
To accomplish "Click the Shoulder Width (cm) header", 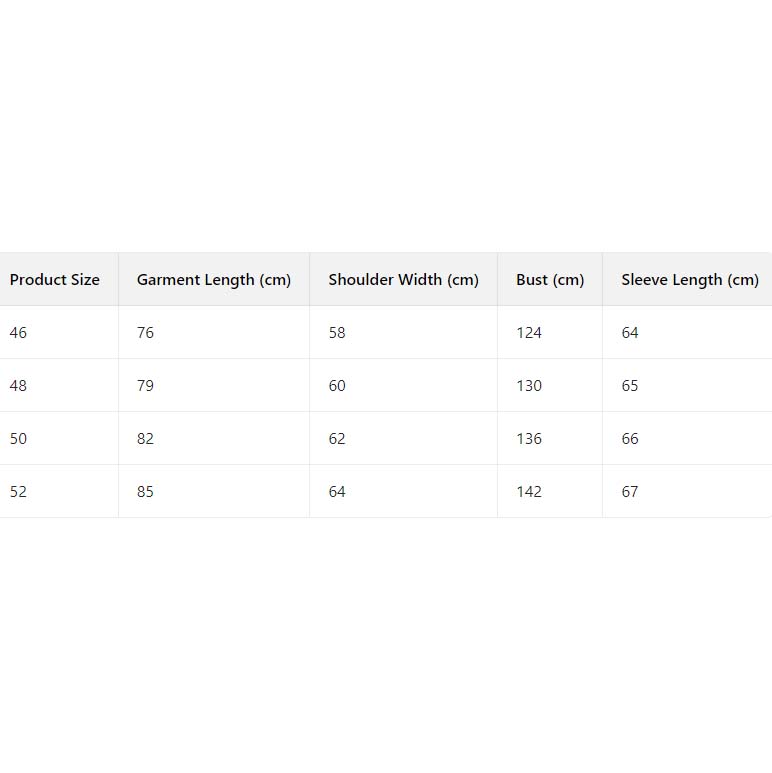I will point(403,280).
